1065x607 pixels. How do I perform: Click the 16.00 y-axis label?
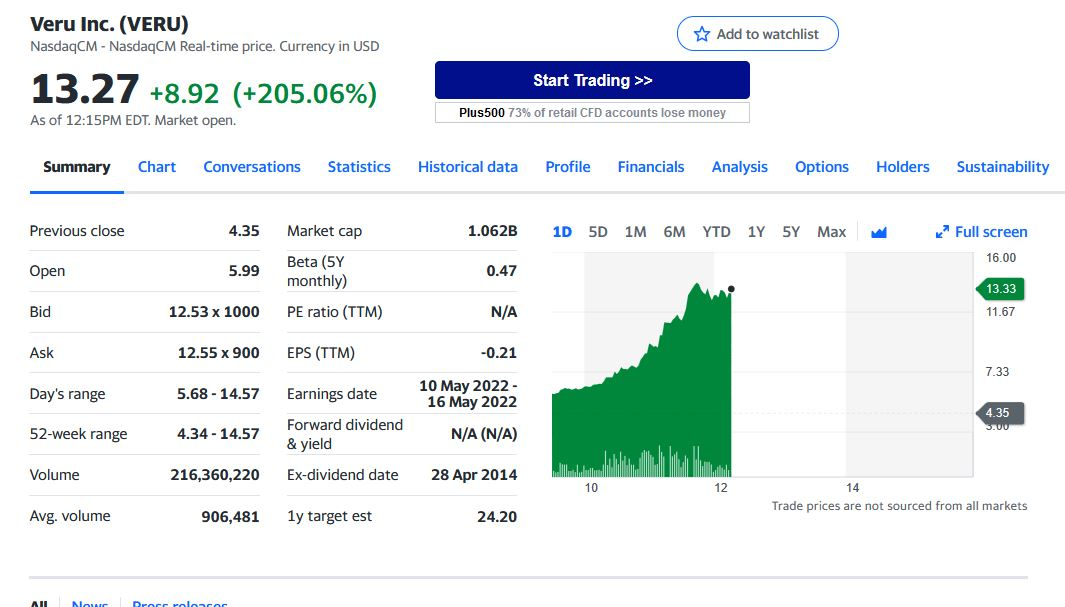point(1001,258)
